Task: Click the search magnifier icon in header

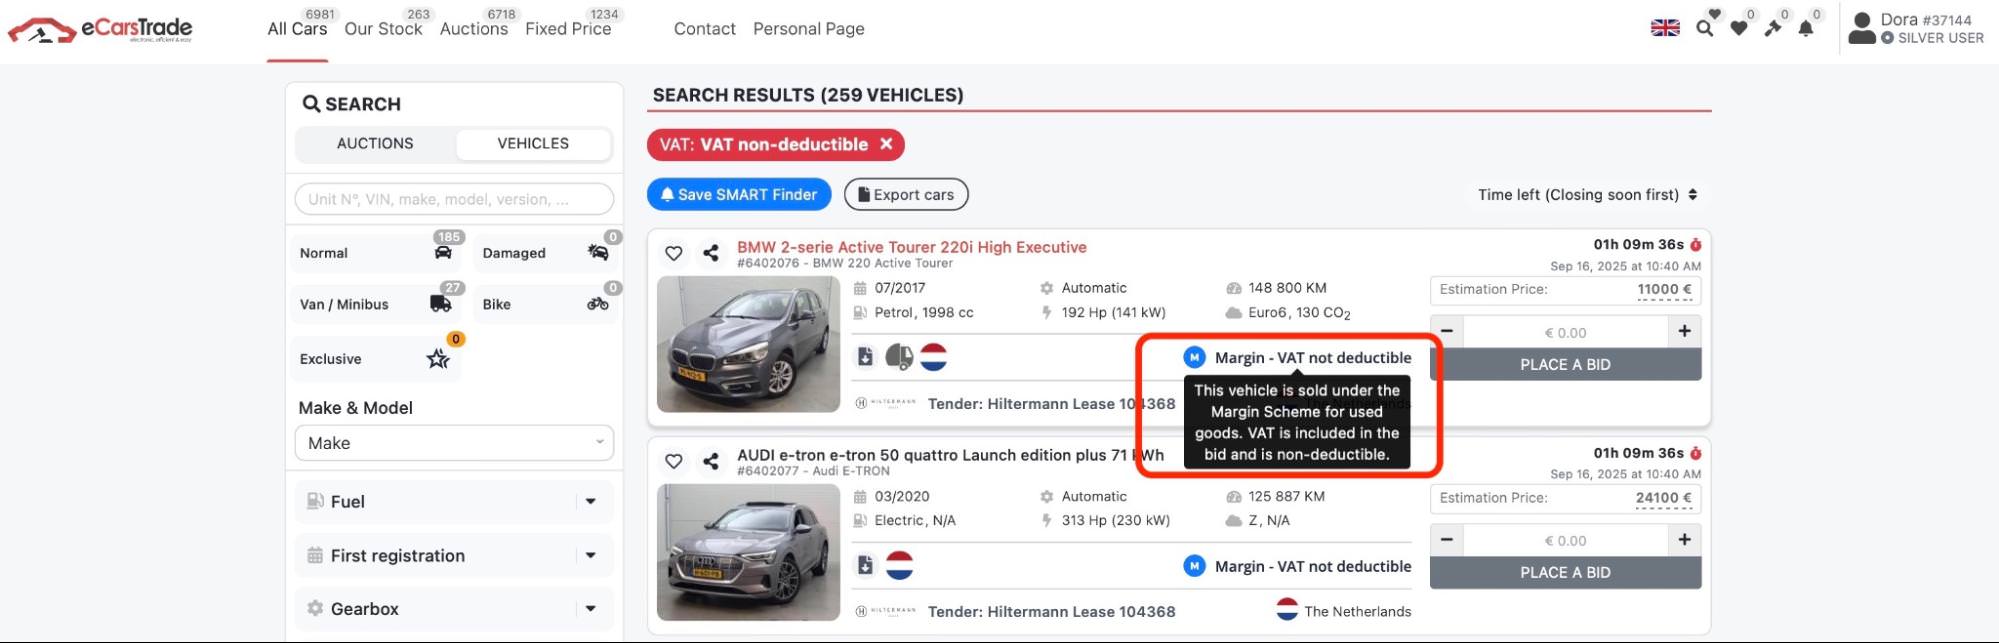Action: tap(1705, 28)
